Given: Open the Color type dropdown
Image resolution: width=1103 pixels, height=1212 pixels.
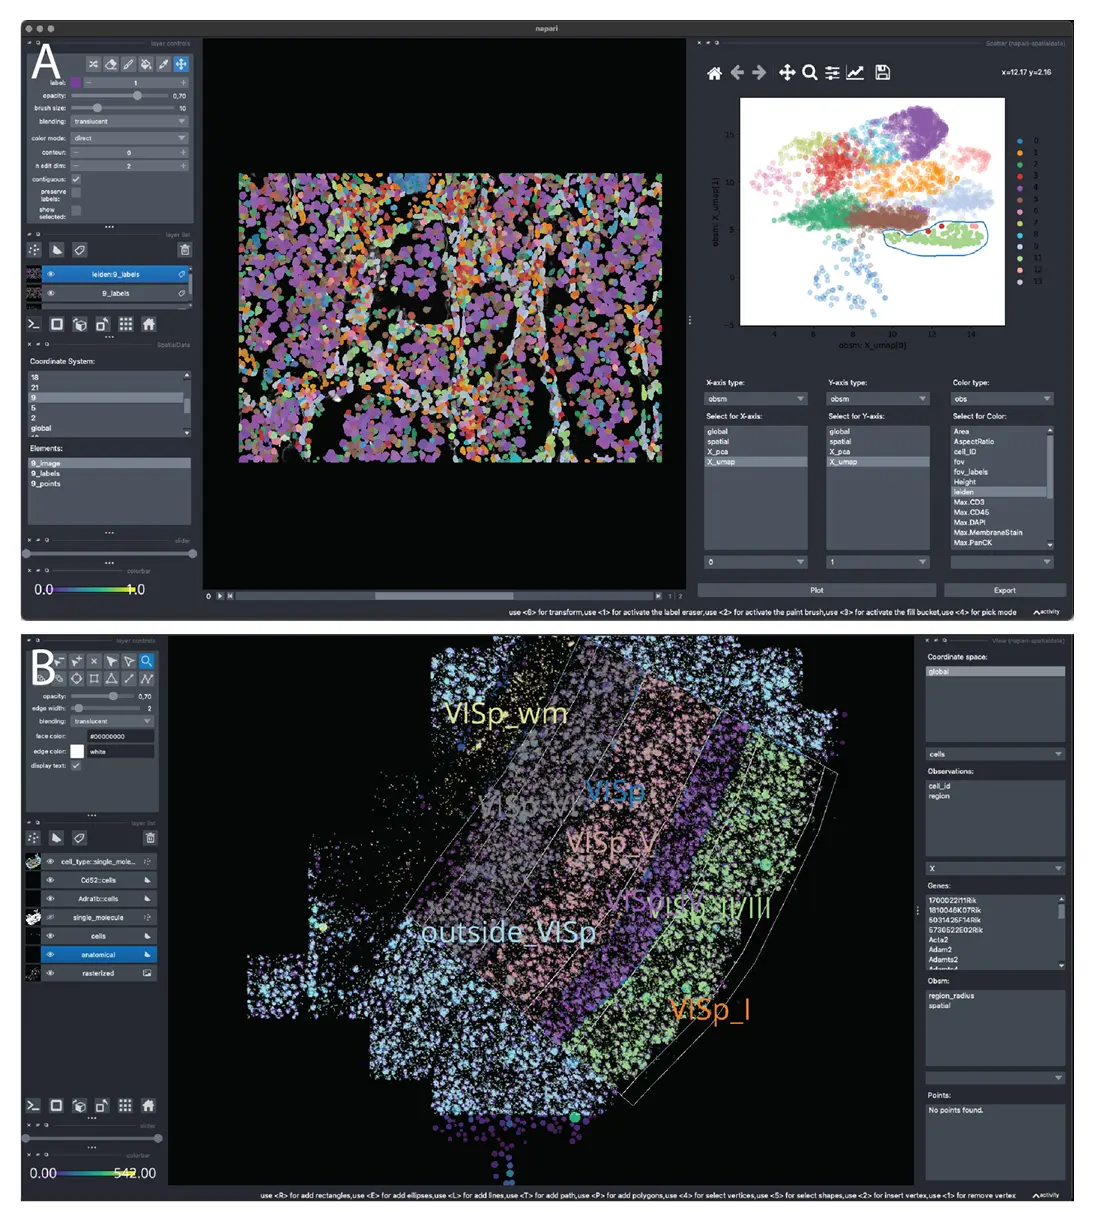Looking at the screenshot, I should pos(1002,399).
